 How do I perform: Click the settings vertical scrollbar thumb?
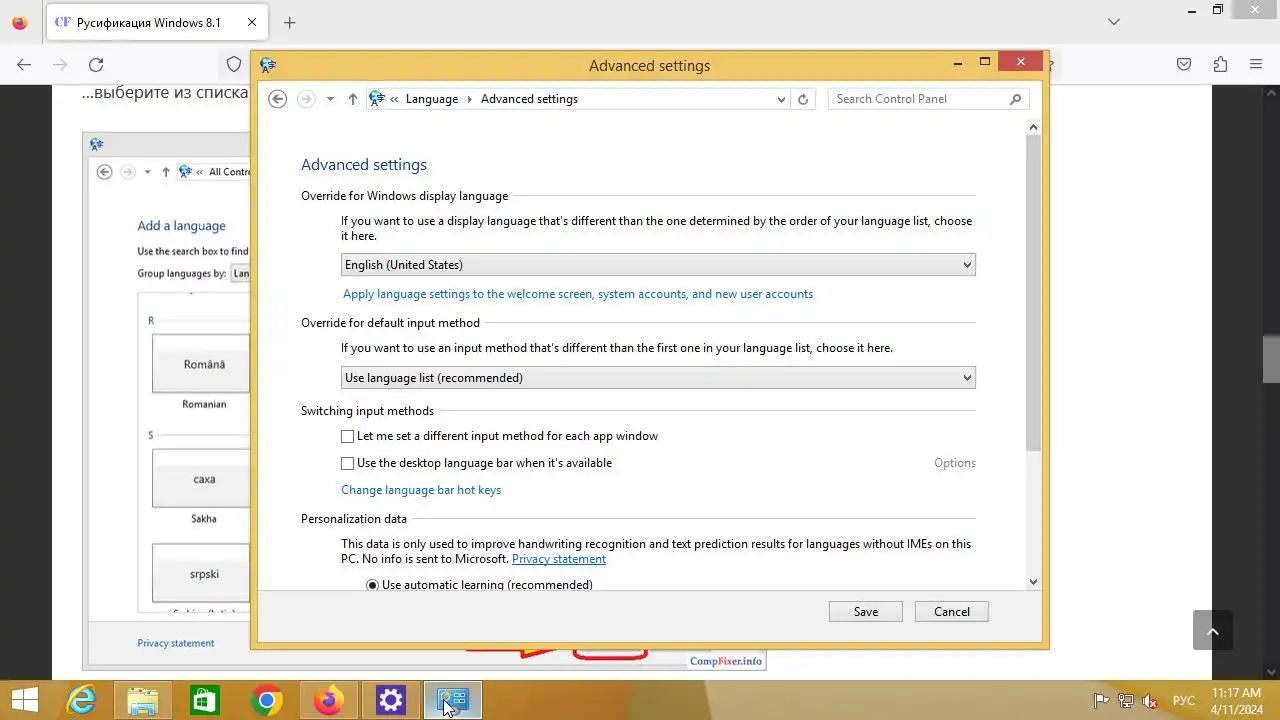(1034, 292)
